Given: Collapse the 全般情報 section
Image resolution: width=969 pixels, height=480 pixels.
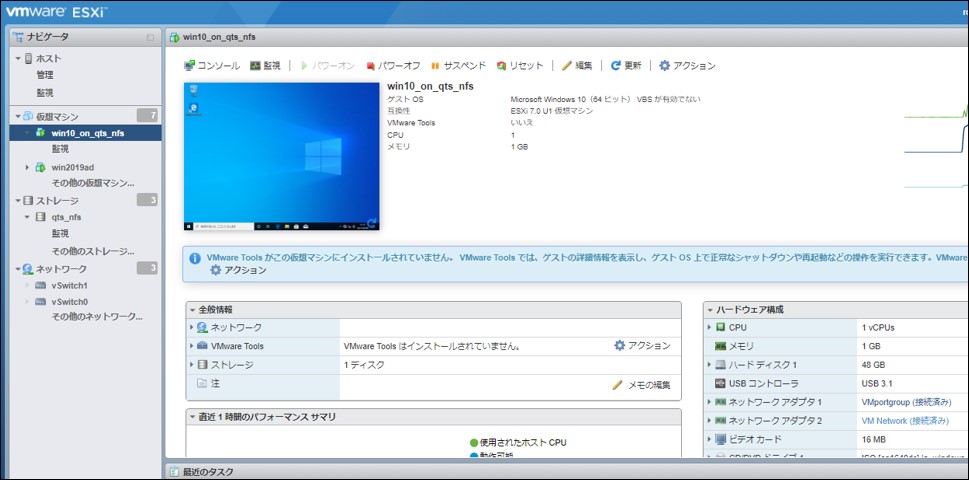Looking at the screenshot, I should (192, 310).
